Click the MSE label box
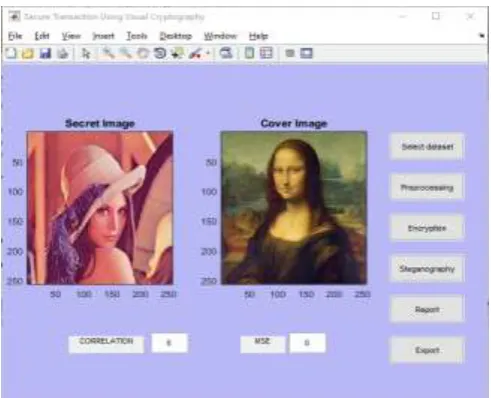This screenshot has height=398, width=491. click(x=263, y=343)
